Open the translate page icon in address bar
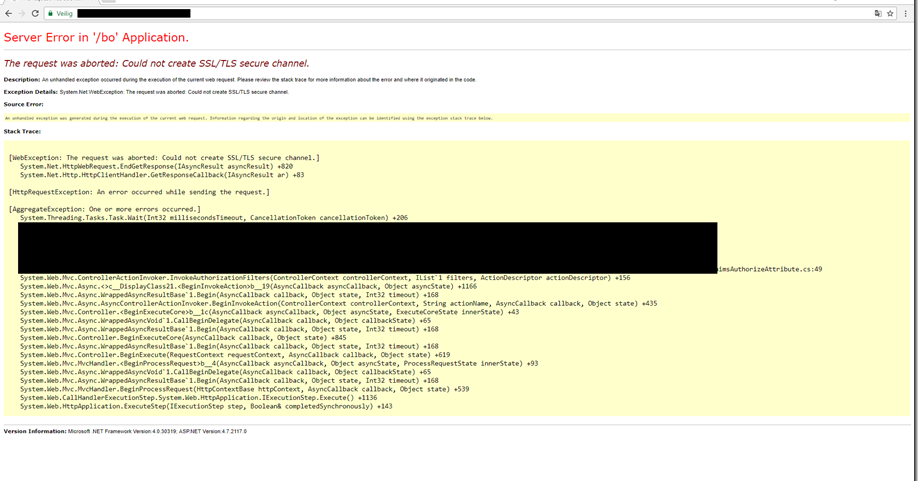The height and width of the screenshot is (481, 918). click(878, 13)
